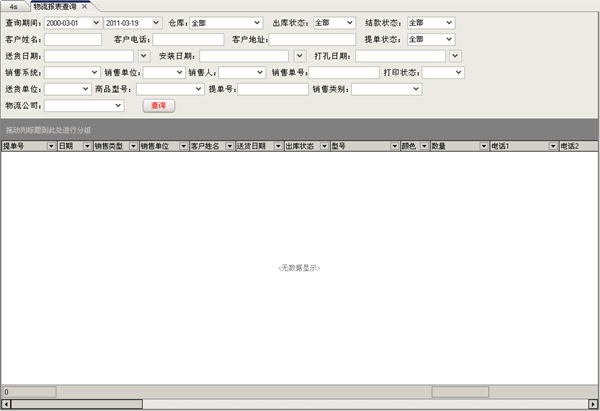Viewport: 600px width, 411px height.
Task: Open the start date 2000-03-01 picker
Action: [x=95, y=22]
